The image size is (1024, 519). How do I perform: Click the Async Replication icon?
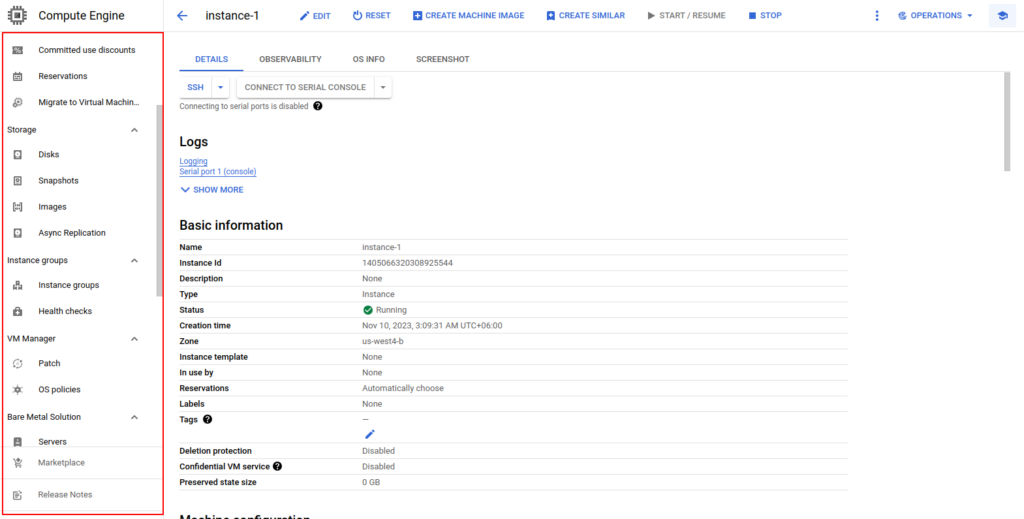coord(18,232)
